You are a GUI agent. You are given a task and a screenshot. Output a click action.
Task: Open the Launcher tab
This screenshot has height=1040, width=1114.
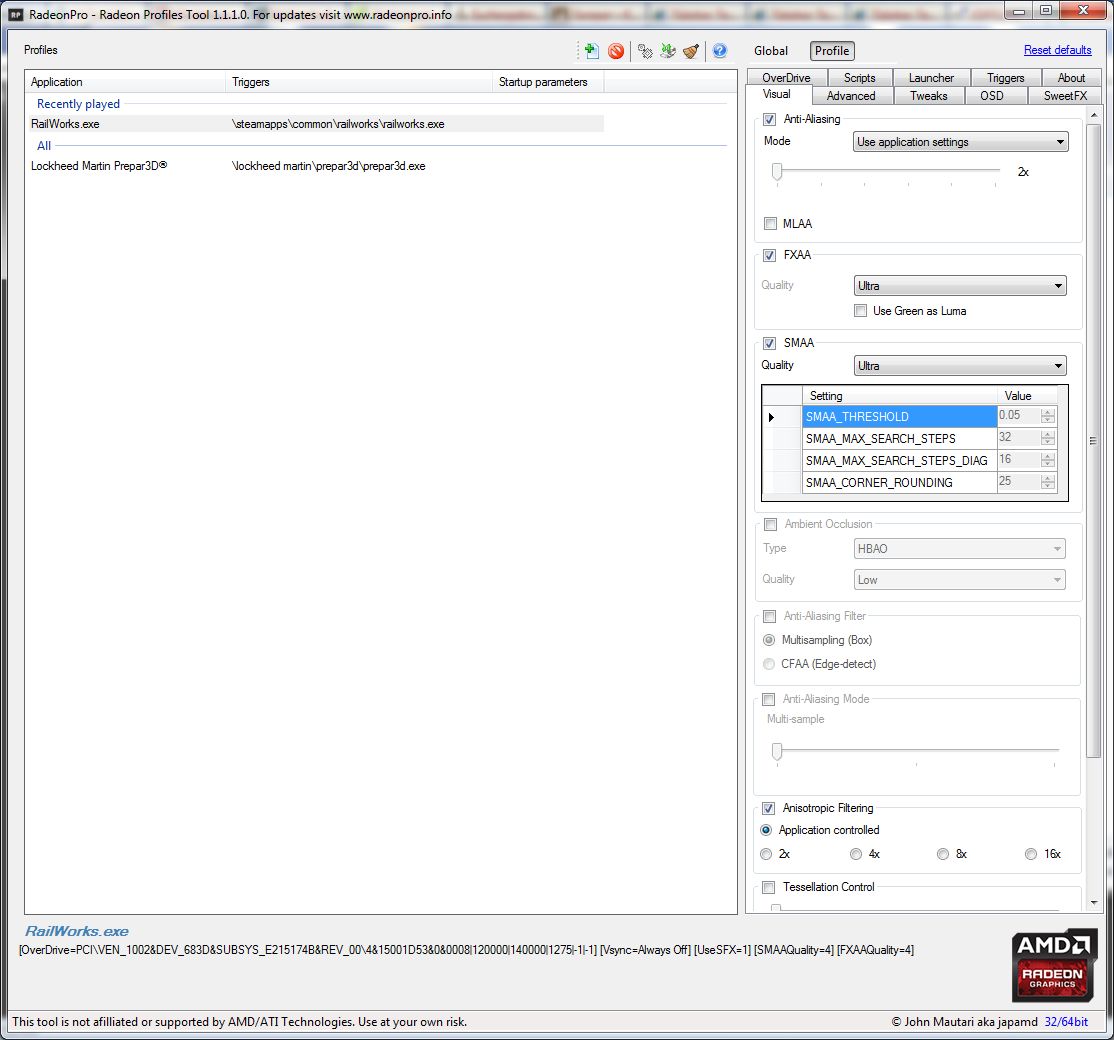coord(931,78)
